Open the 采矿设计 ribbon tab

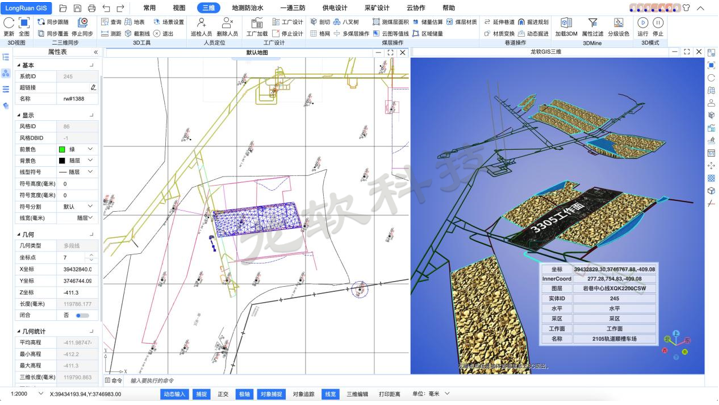(377, 8)
